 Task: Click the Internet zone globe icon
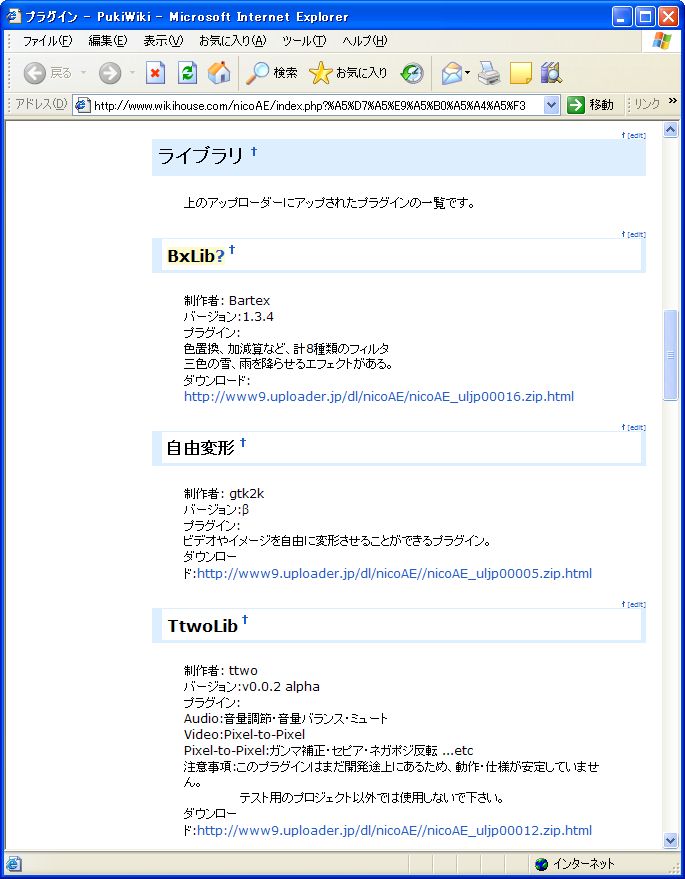tap(541, 864)
